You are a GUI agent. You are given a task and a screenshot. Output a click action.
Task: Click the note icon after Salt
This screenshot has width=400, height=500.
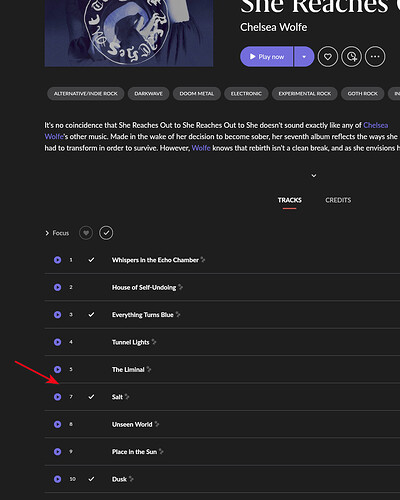pyautogui.click(x=127, y=397)
